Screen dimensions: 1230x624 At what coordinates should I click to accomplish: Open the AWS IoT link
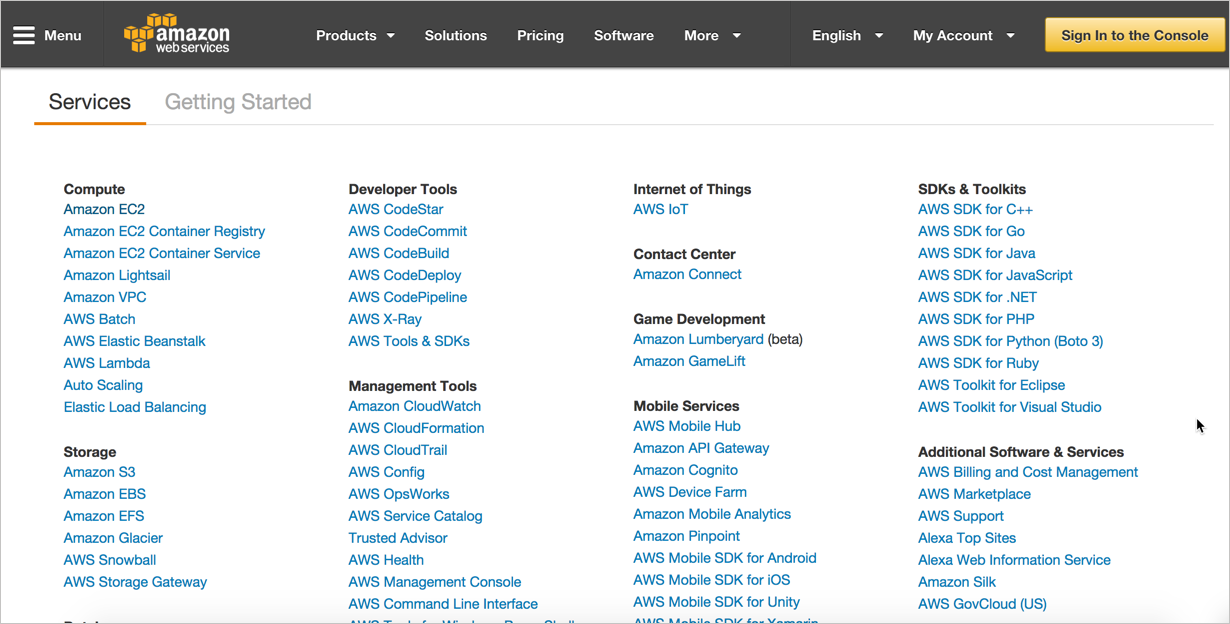661,209
